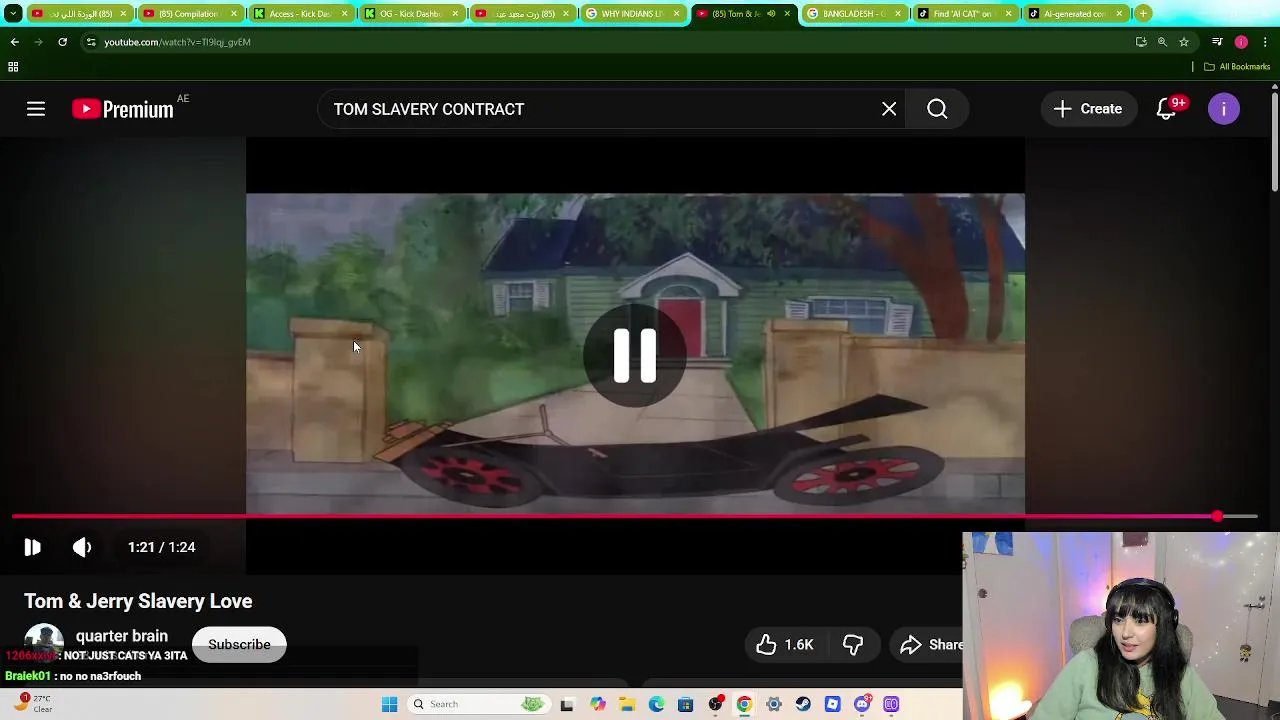Mute the video volume speaker
Image resolution: width=1280 pixels, height=720 pixels.
[82, 547]
